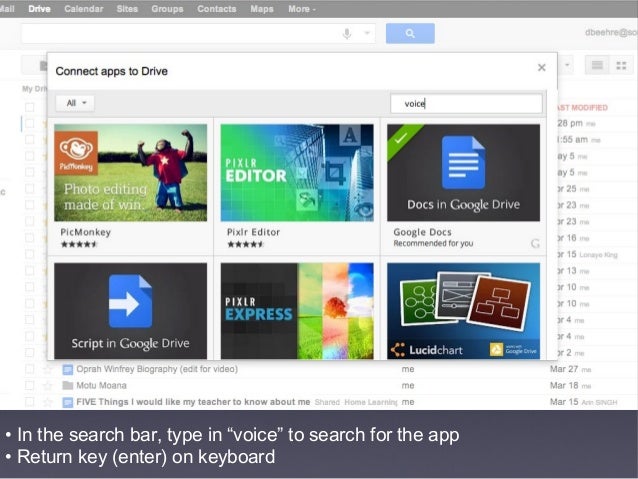The width and height of the screenshot is (638, 479).
Task: Click the Oprah Winfrey document file icon
Action: [68, 370]
